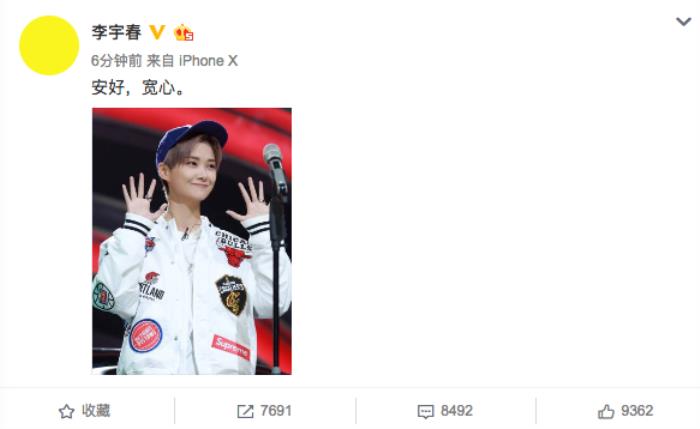Click the thumbs-up like icon

(606, 411)
